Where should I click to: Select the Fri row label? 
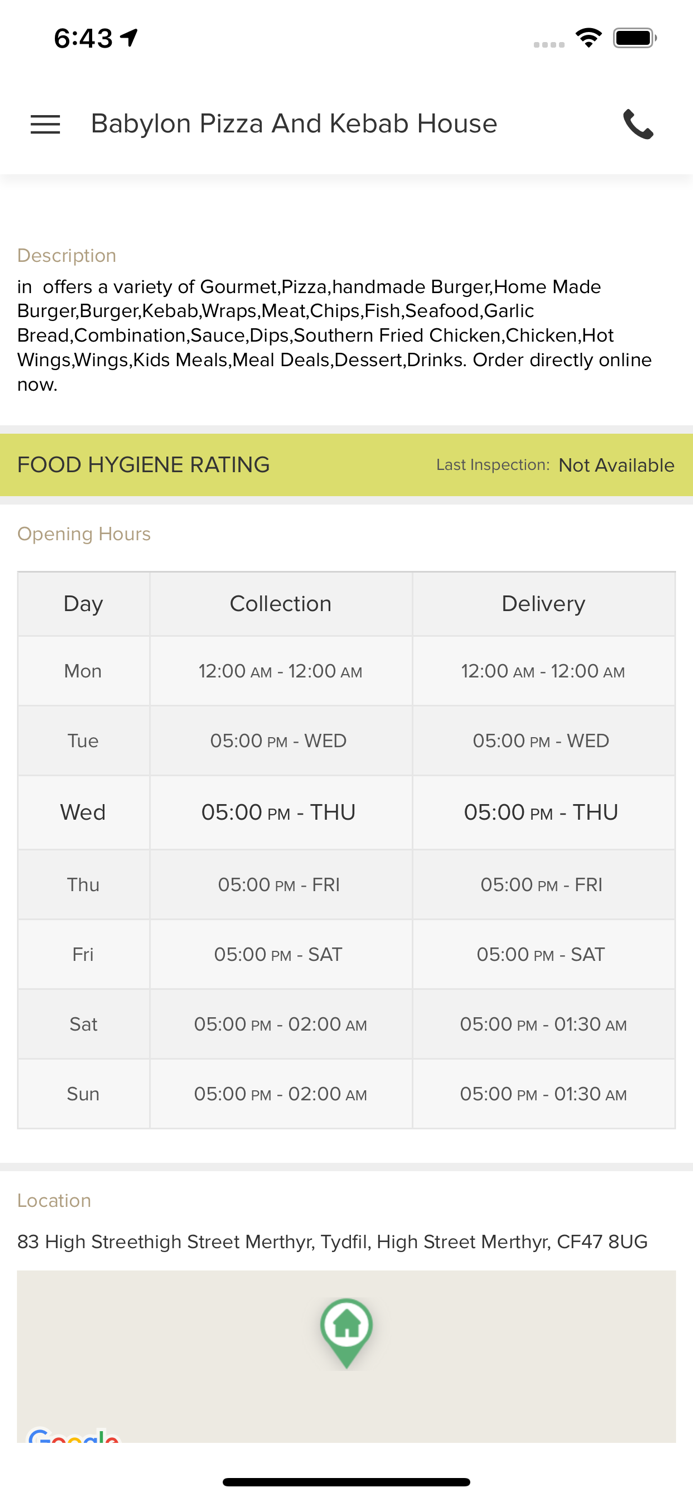click(x=83, y=954)
